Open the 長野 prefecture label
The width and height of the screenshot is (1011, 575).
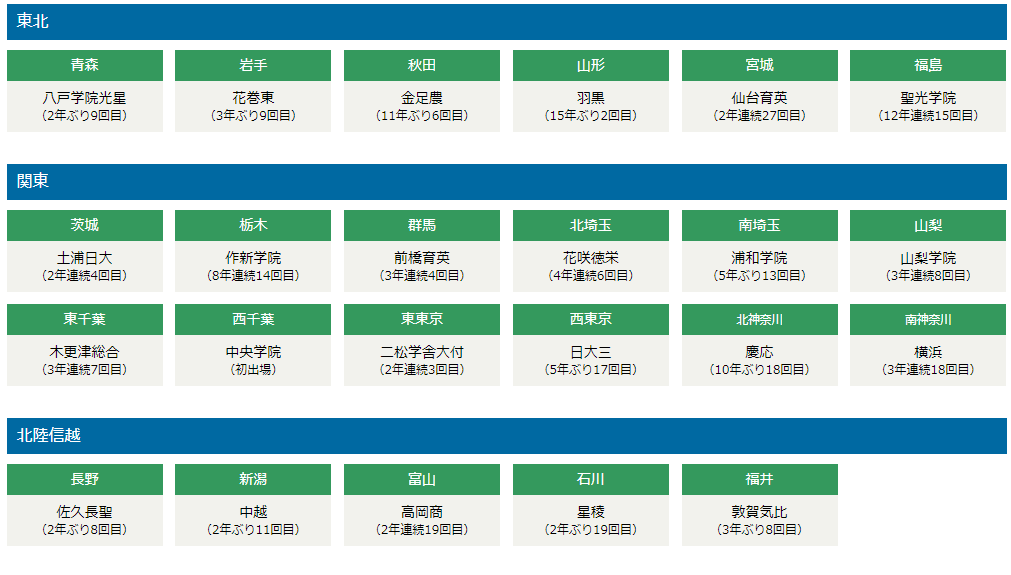pyautogui.click(x=85, y=479)
